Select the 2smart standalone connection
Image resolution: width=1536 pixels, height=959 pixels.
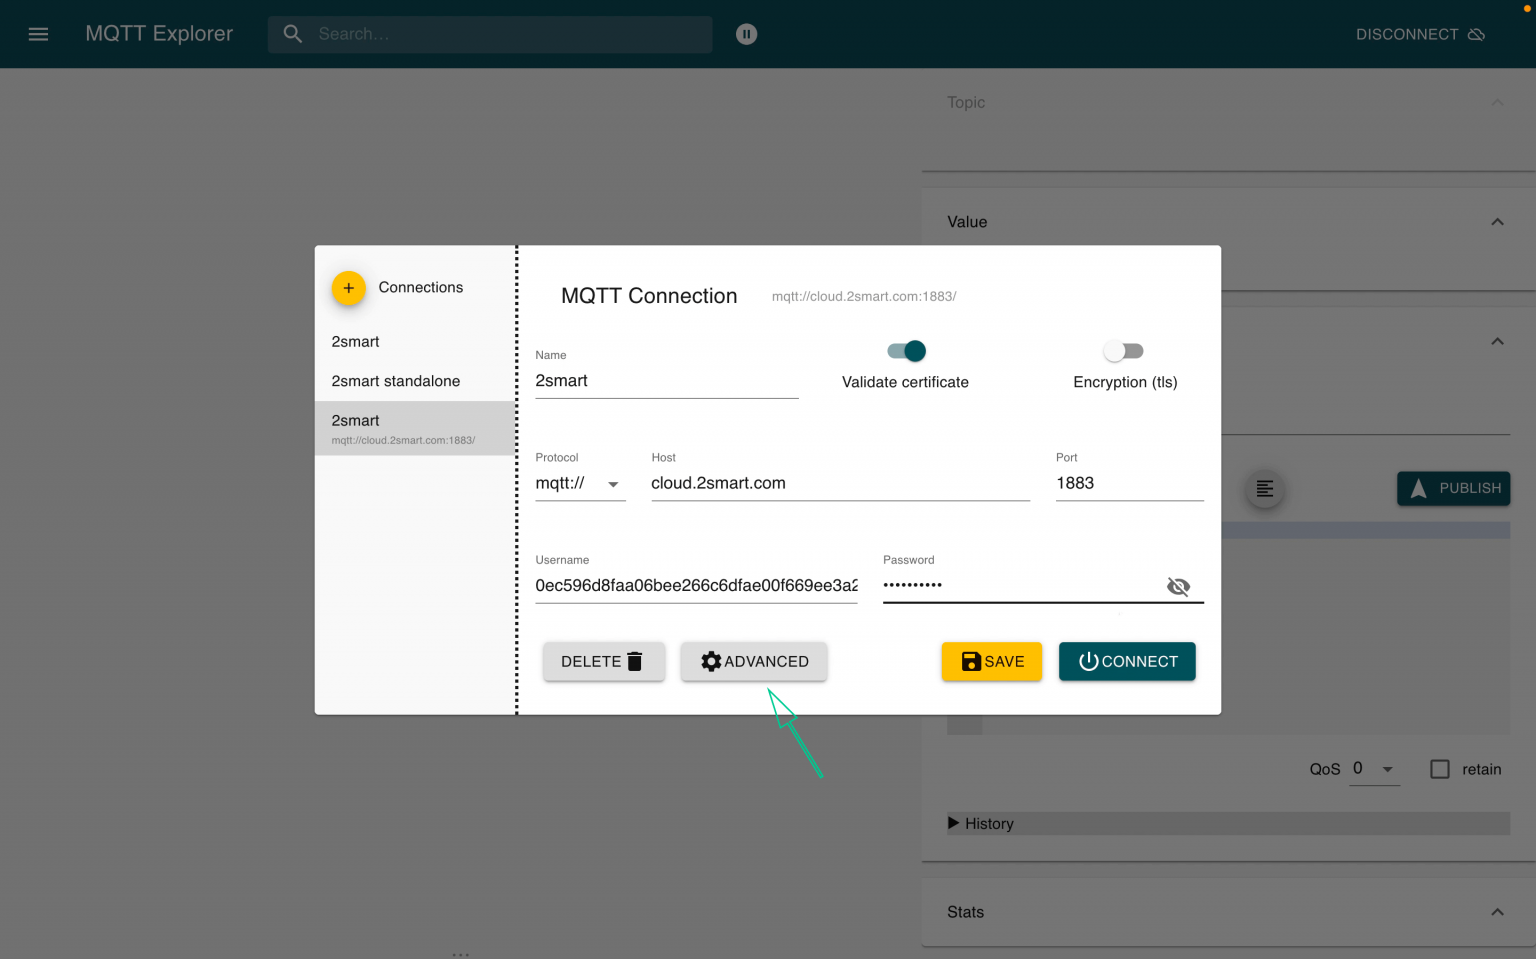coord(396,381)
